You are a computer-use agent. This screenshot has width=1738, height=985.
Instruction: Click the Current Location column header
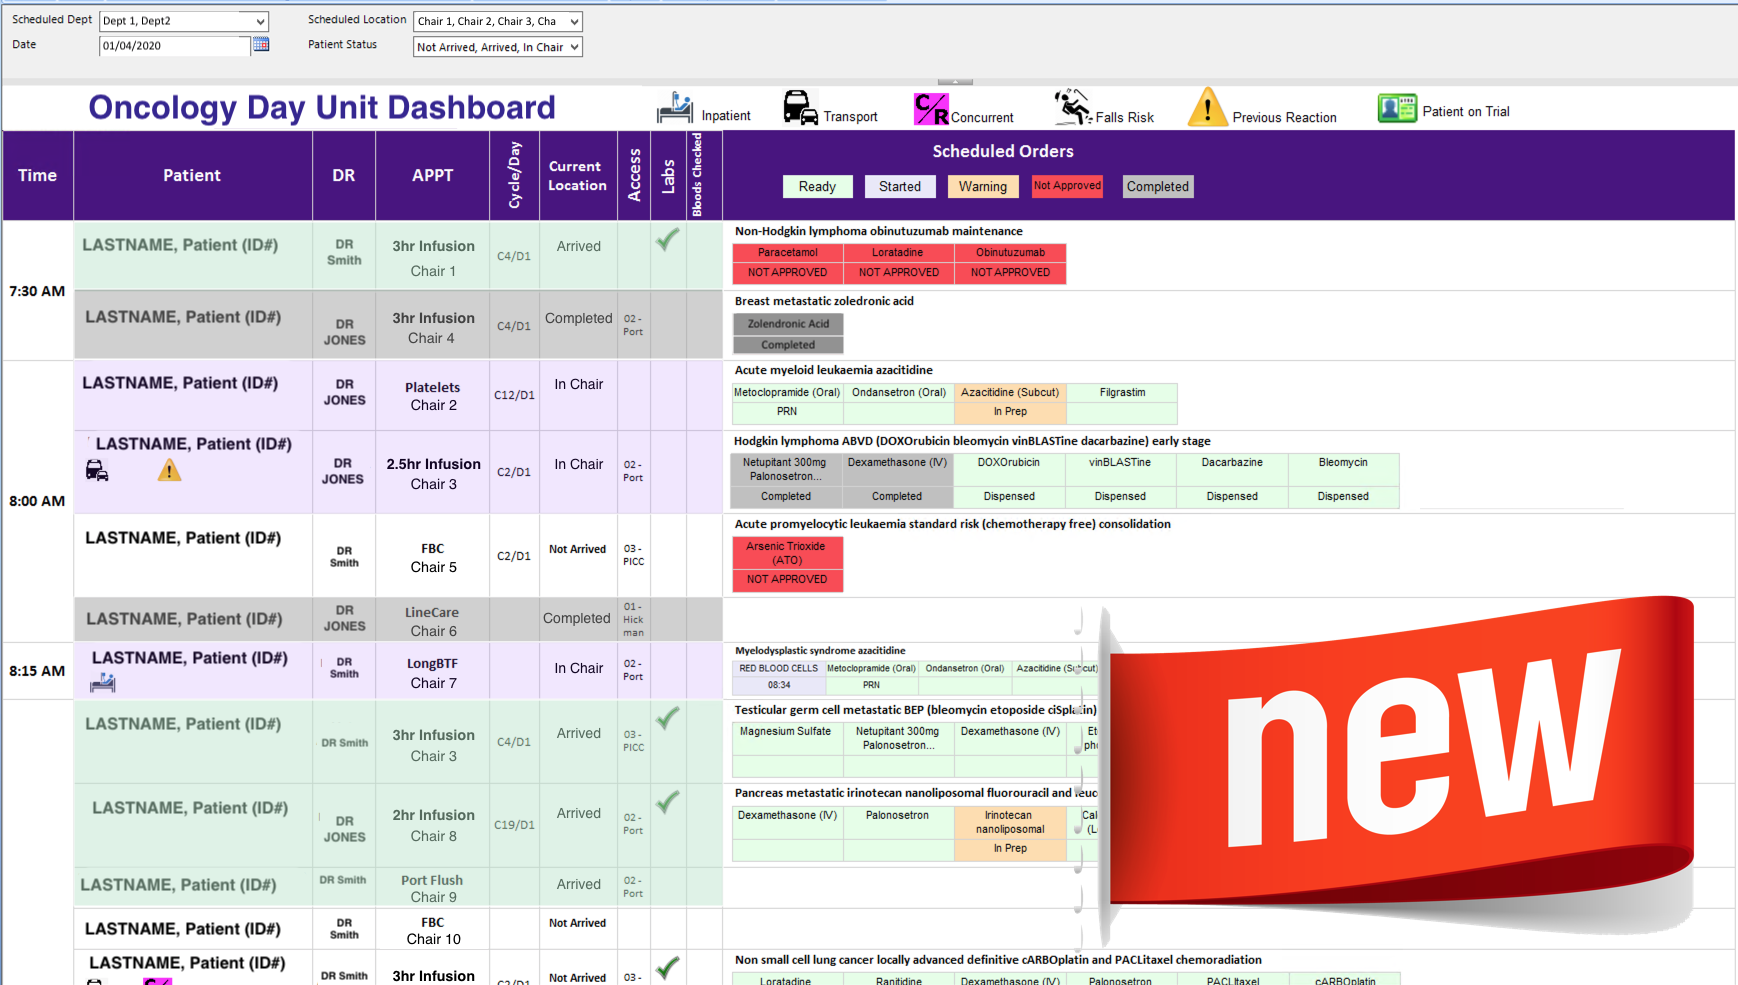click(x=577, y=175)
